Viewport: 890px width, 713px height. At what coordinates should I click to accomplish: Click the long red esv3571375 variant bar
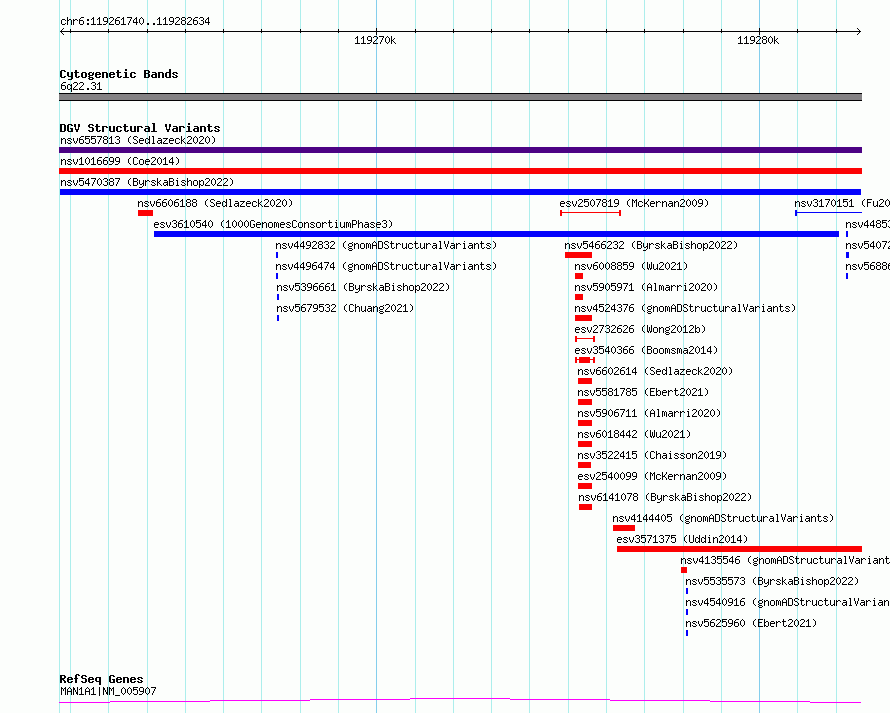pos(740,549)
